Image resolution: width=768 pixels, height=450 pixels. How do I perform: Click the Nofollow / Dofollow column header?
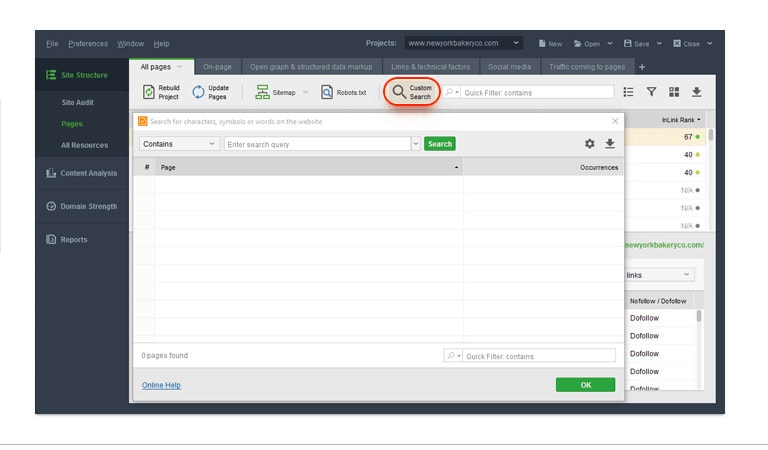(658, 301)
